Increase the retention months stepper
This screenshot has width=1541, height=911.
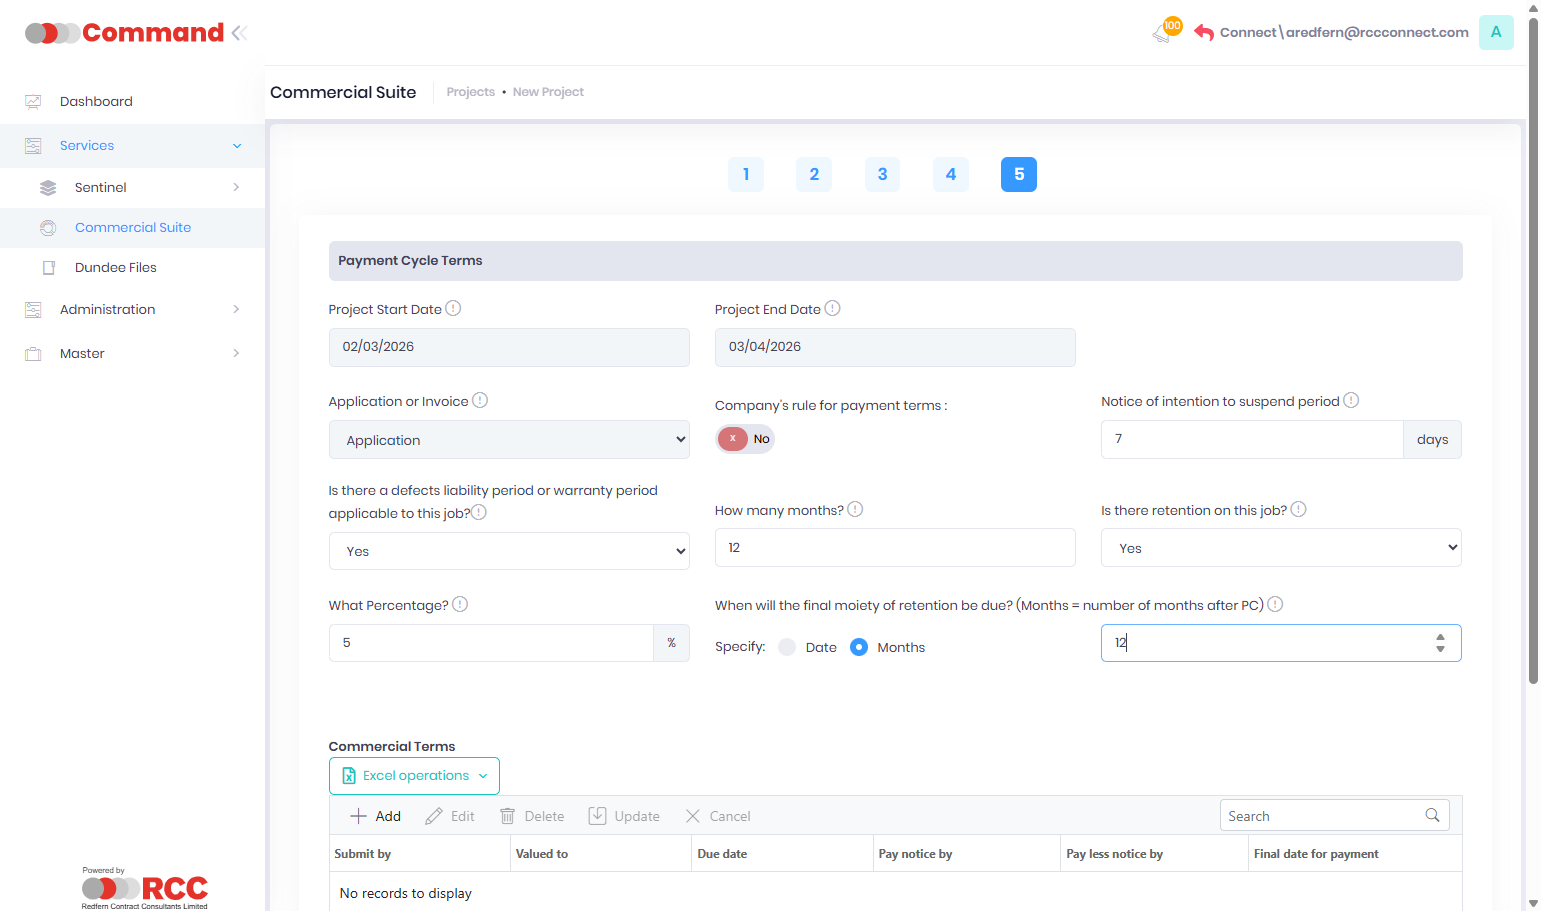click(1440, 637)
